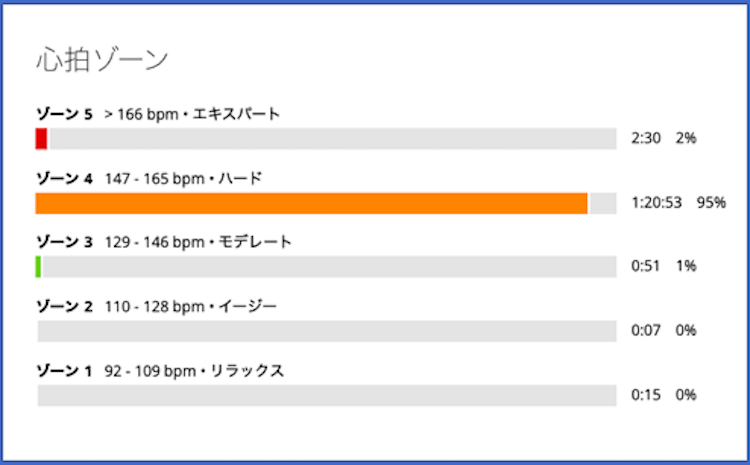Select the ゾーン 5 label
The height and width of the screenshot is (465, 750).
tap(64, 114)
